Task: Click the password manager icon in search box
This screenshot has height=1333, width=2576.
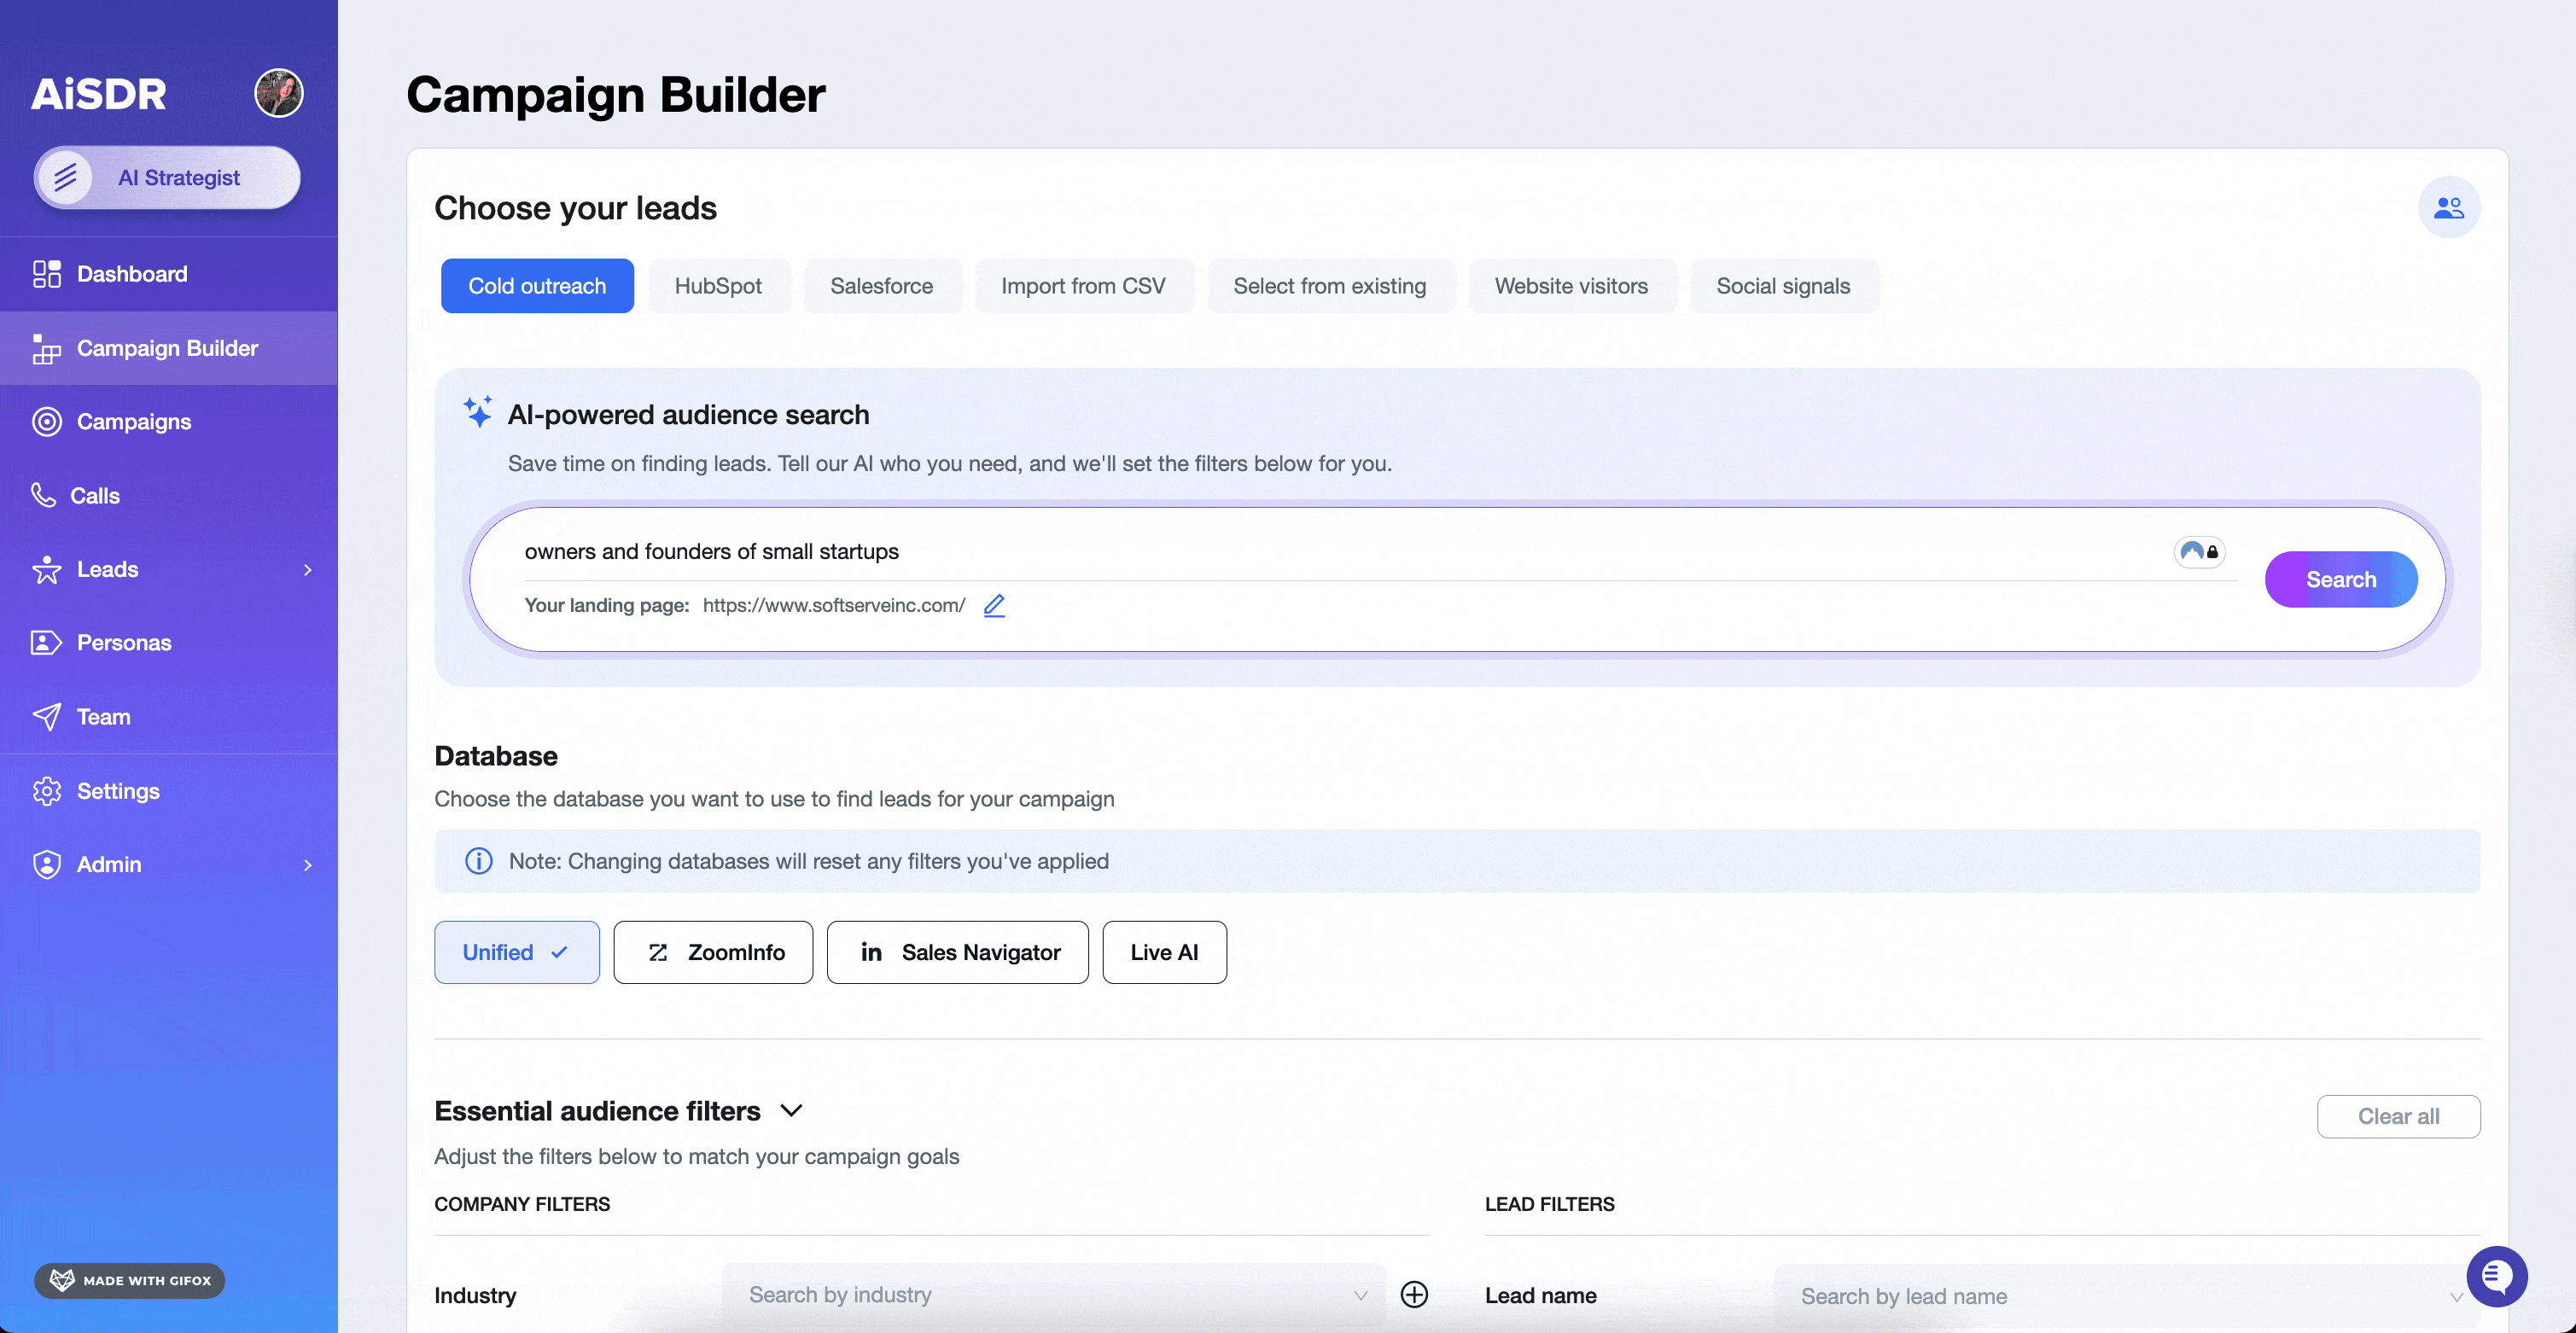Action: pos(2199,551)
